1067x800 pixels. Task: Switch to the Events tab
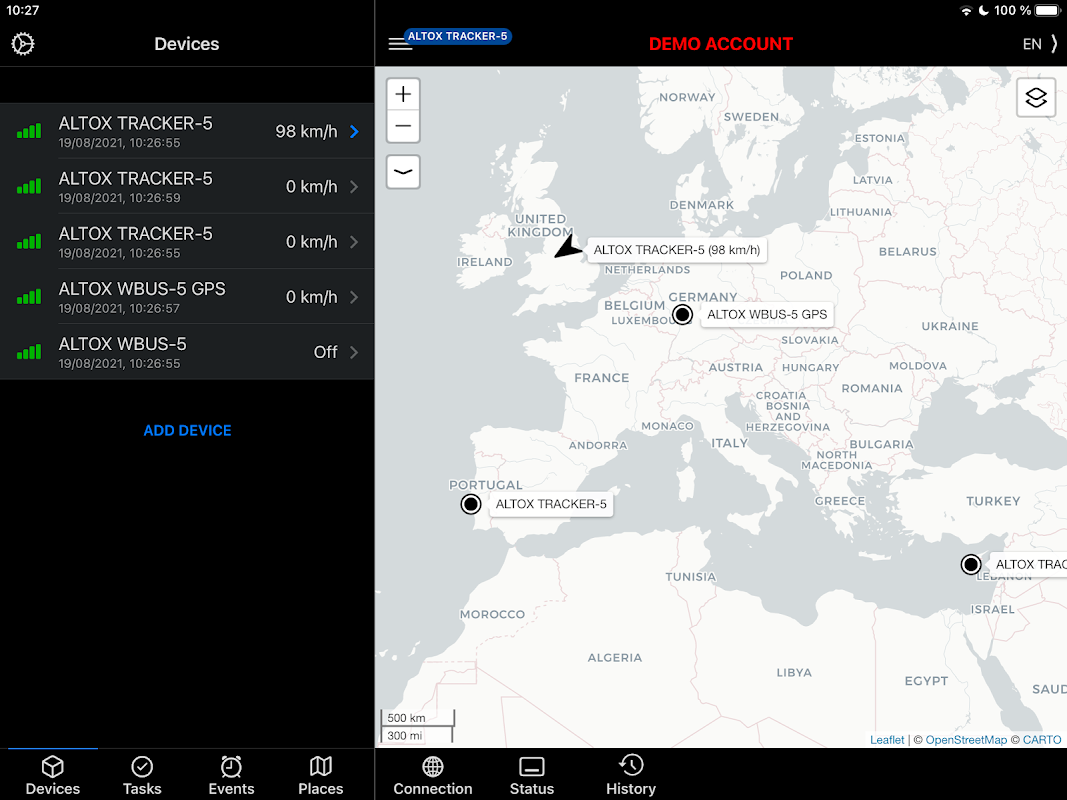tap(231, 776)
